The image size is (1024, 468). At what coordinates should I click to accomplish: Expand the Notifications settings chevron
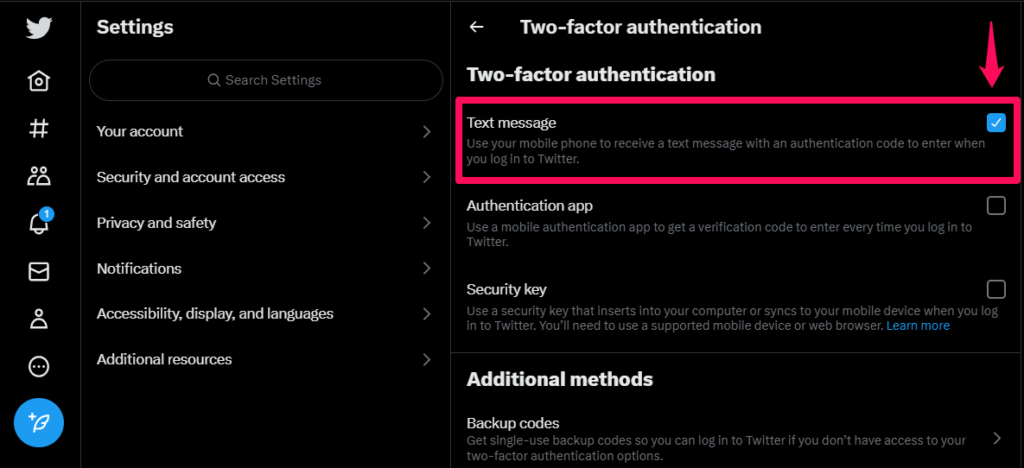[427, 268]
